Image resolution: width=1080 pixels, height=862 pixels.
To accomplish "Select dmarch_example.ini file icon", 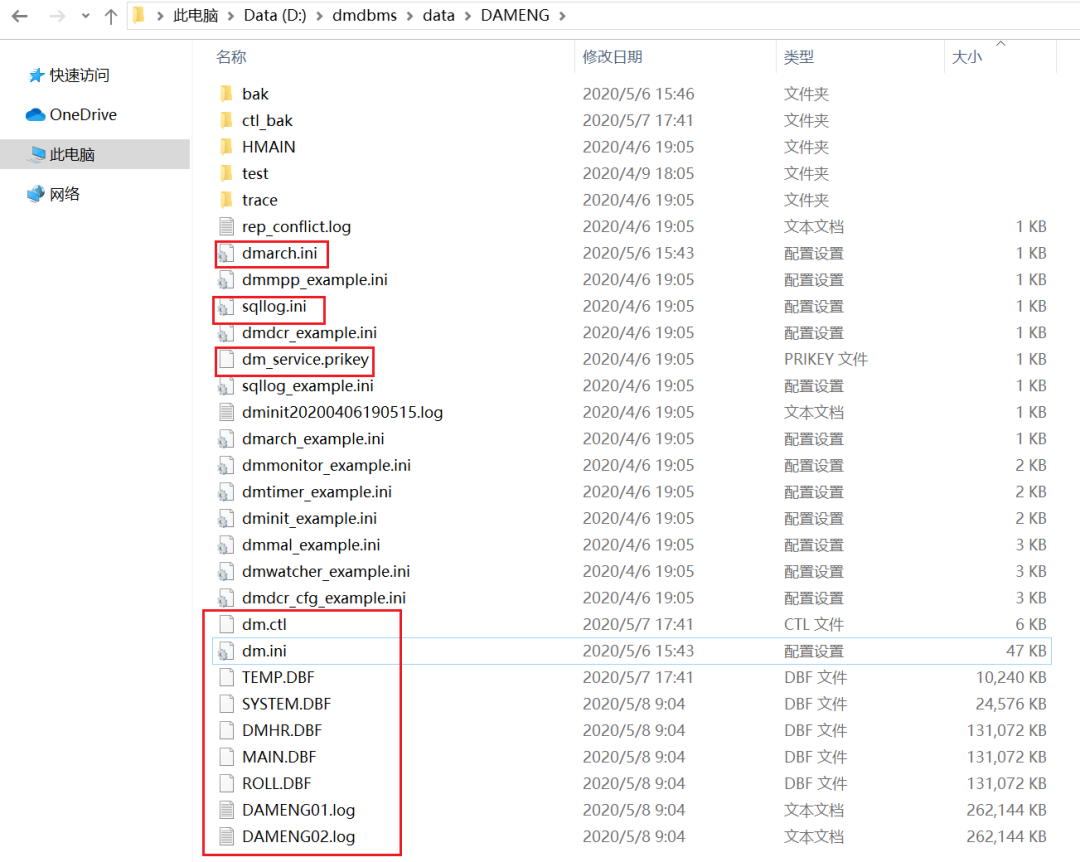I will point(226,439).
